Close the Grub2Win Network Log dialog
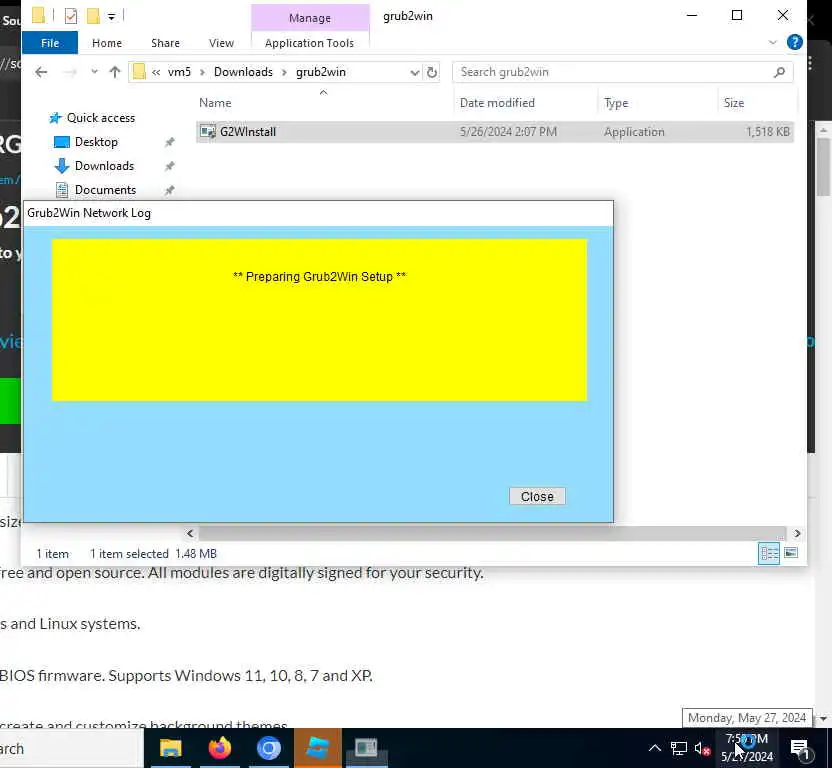This screenshot has width=832, height=768. pos(537,496)
